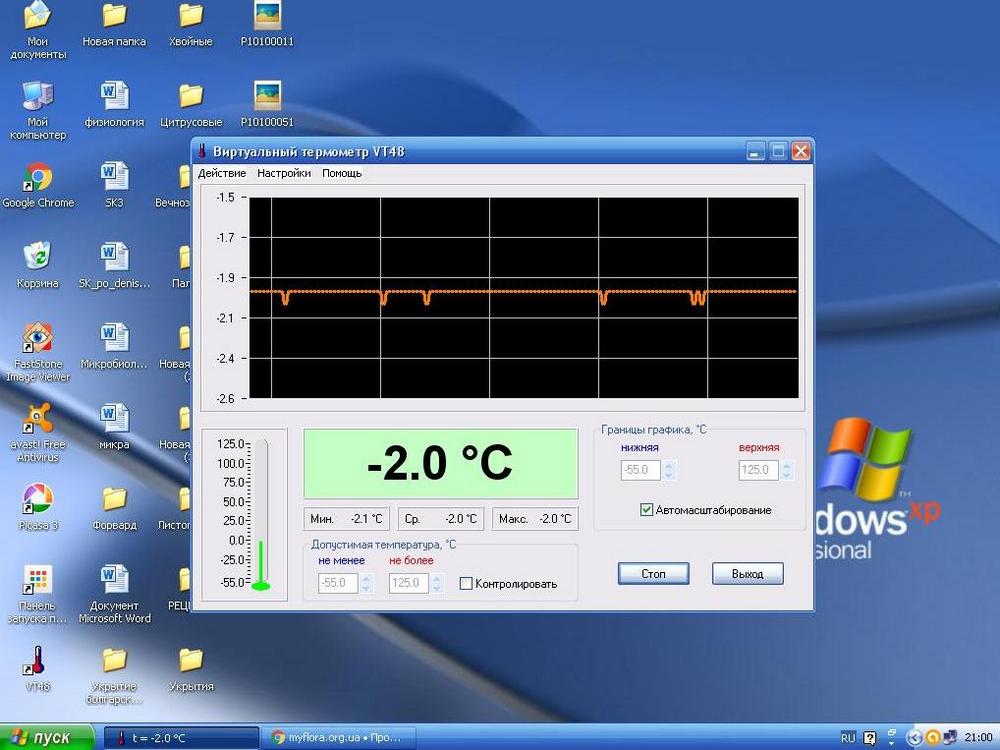Open the Помощь menu

pos(342,173)
